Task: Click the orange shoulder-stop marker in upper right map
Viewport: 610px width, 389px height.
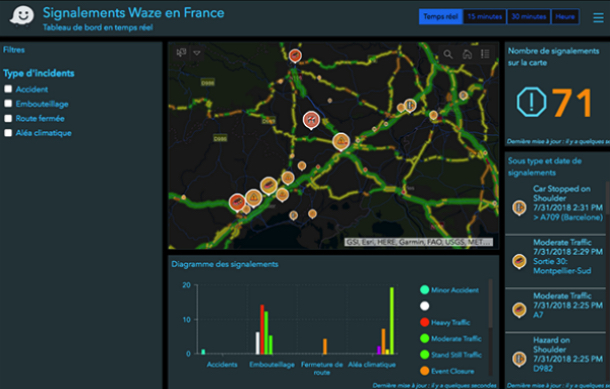Action: (x=410, y=105)
